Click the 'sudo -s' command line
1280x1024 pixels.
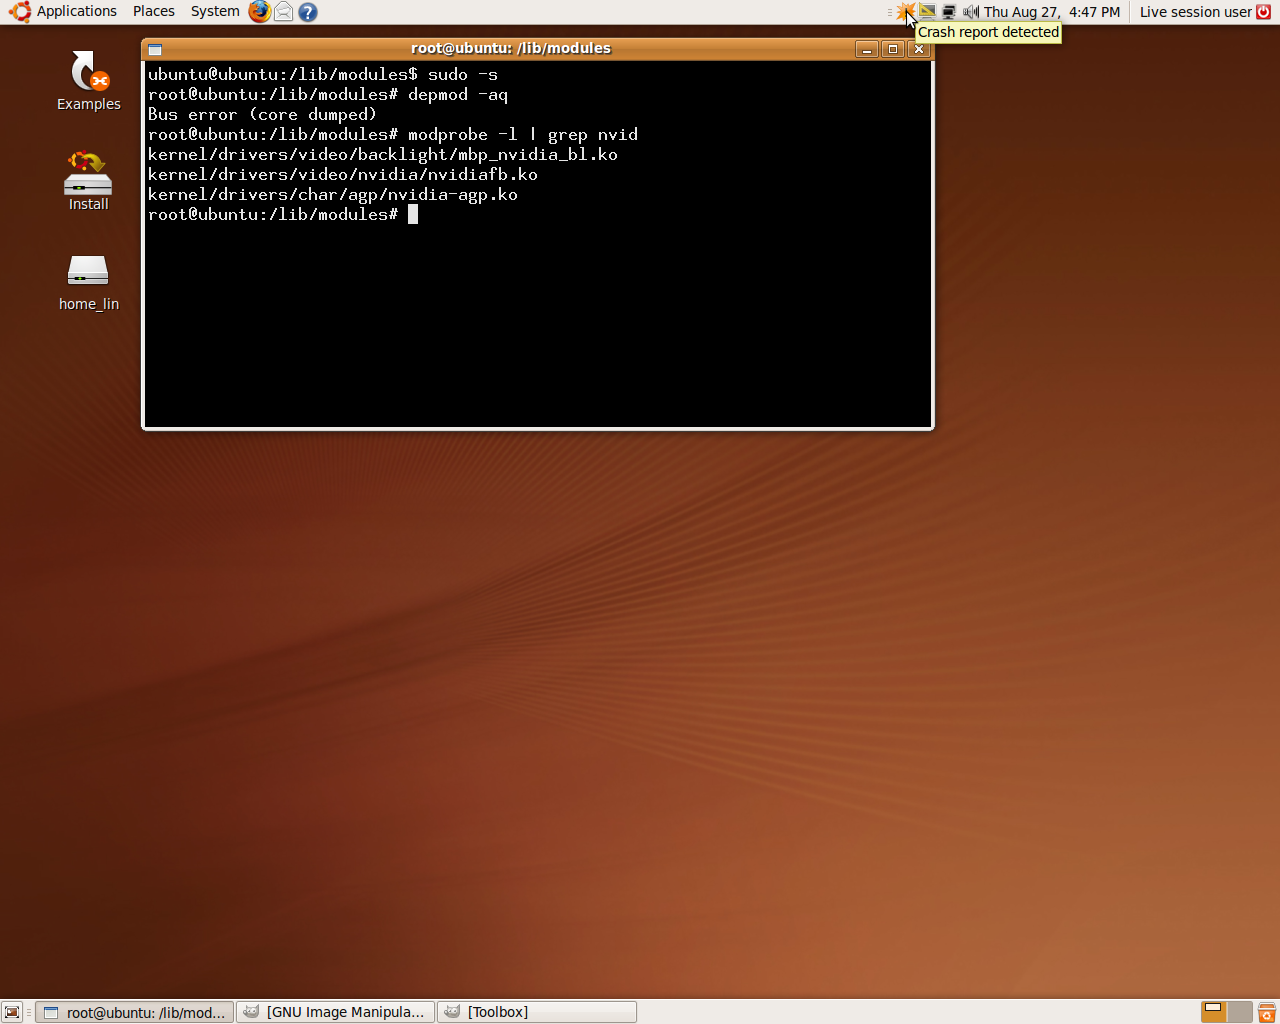tap(323, 74)
